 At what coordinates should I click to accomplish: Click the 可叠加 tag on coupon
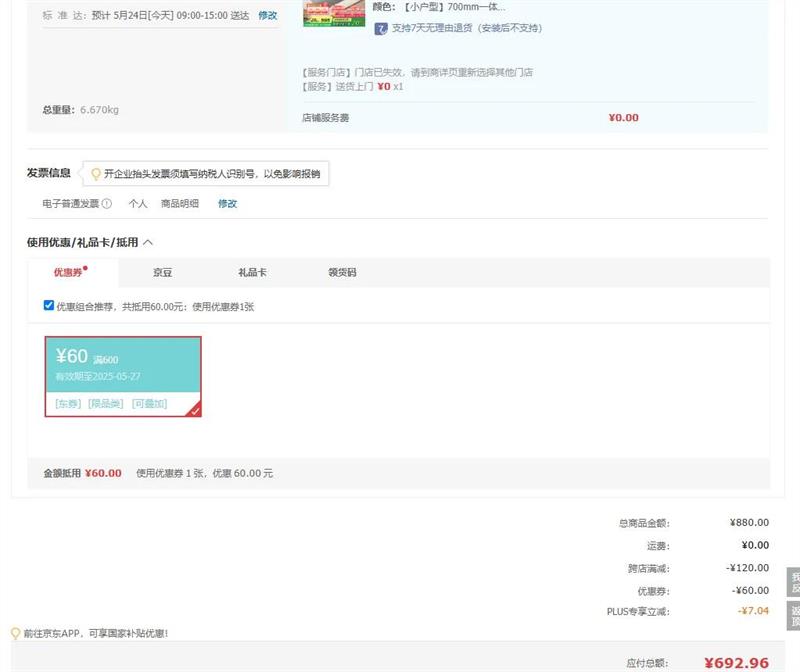click(149, 404)
